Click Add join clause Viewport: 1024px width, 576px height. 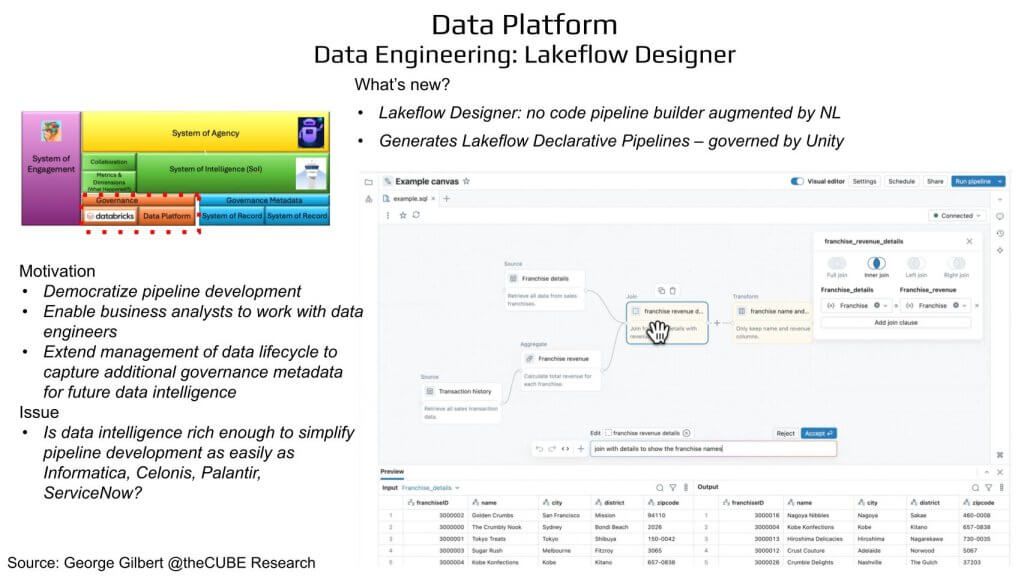click(896, 323)
